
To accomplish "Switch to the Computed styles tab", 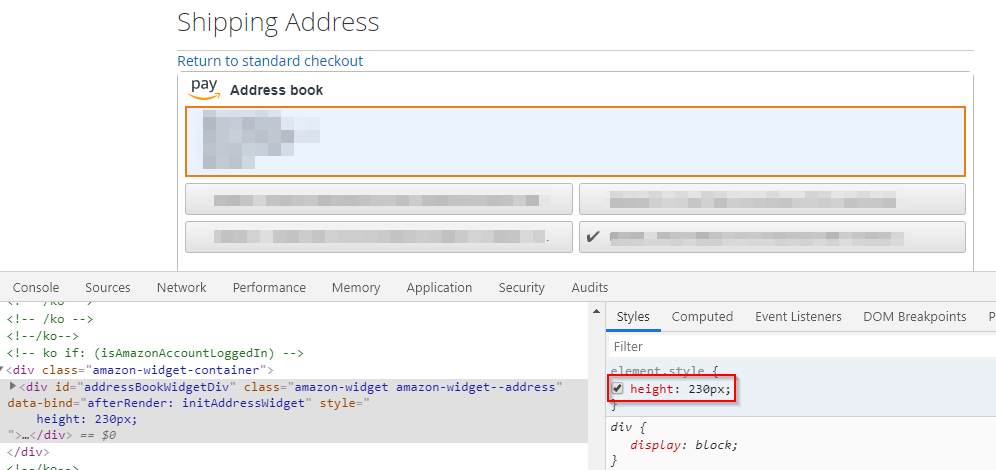I will (x=703, y=316).
